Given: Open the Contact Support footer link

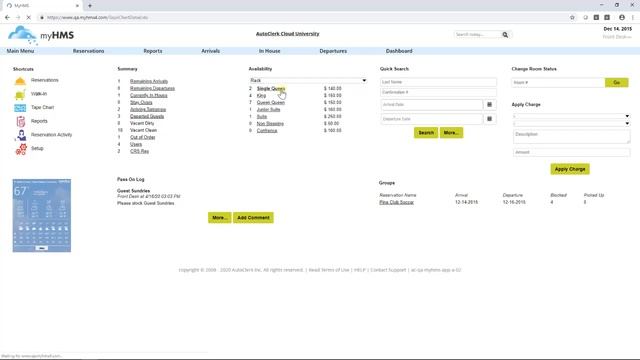Looking at the screenshot, I should click(x=388, y=270).
